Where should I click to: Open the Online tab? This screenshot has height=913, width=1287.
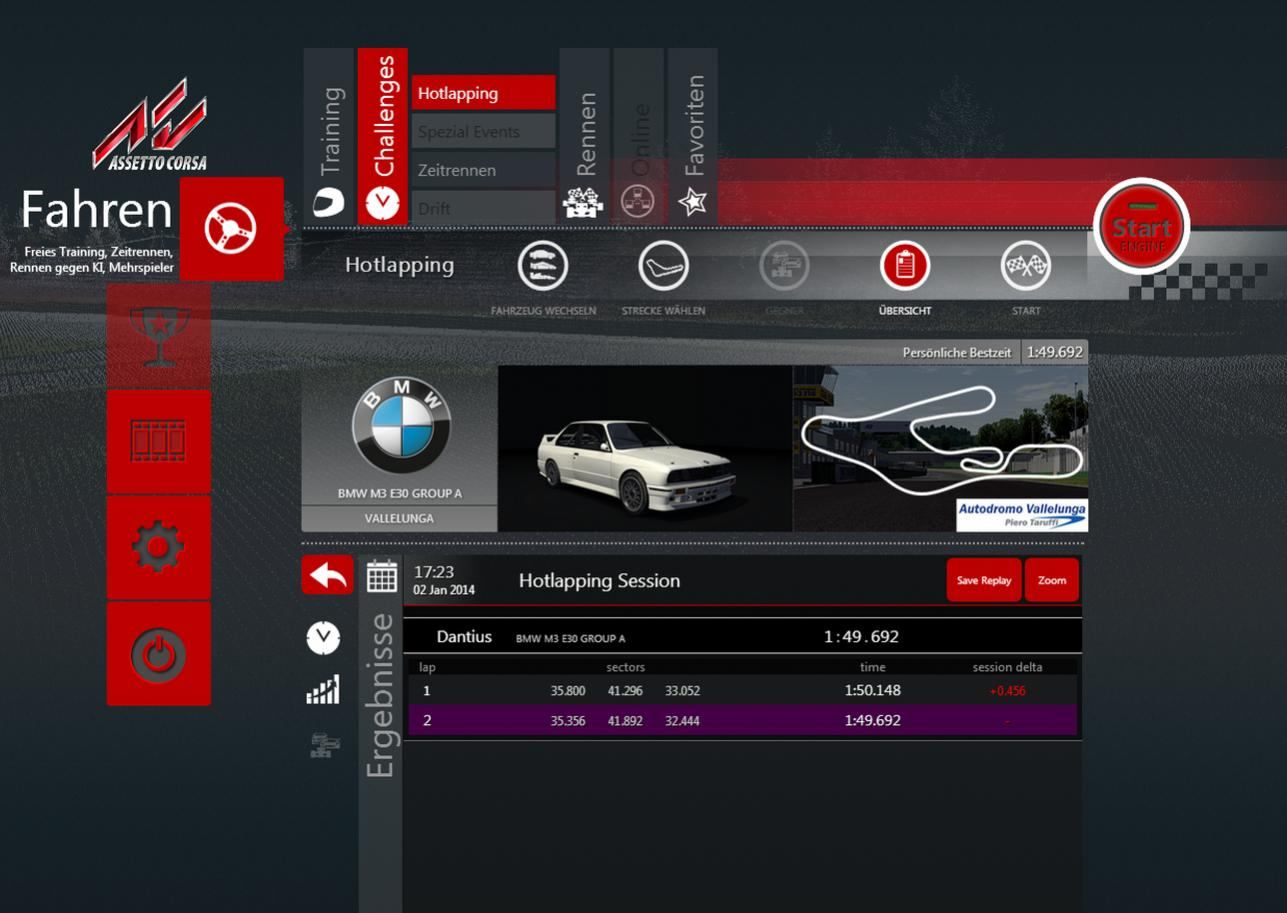click(638, 135)
